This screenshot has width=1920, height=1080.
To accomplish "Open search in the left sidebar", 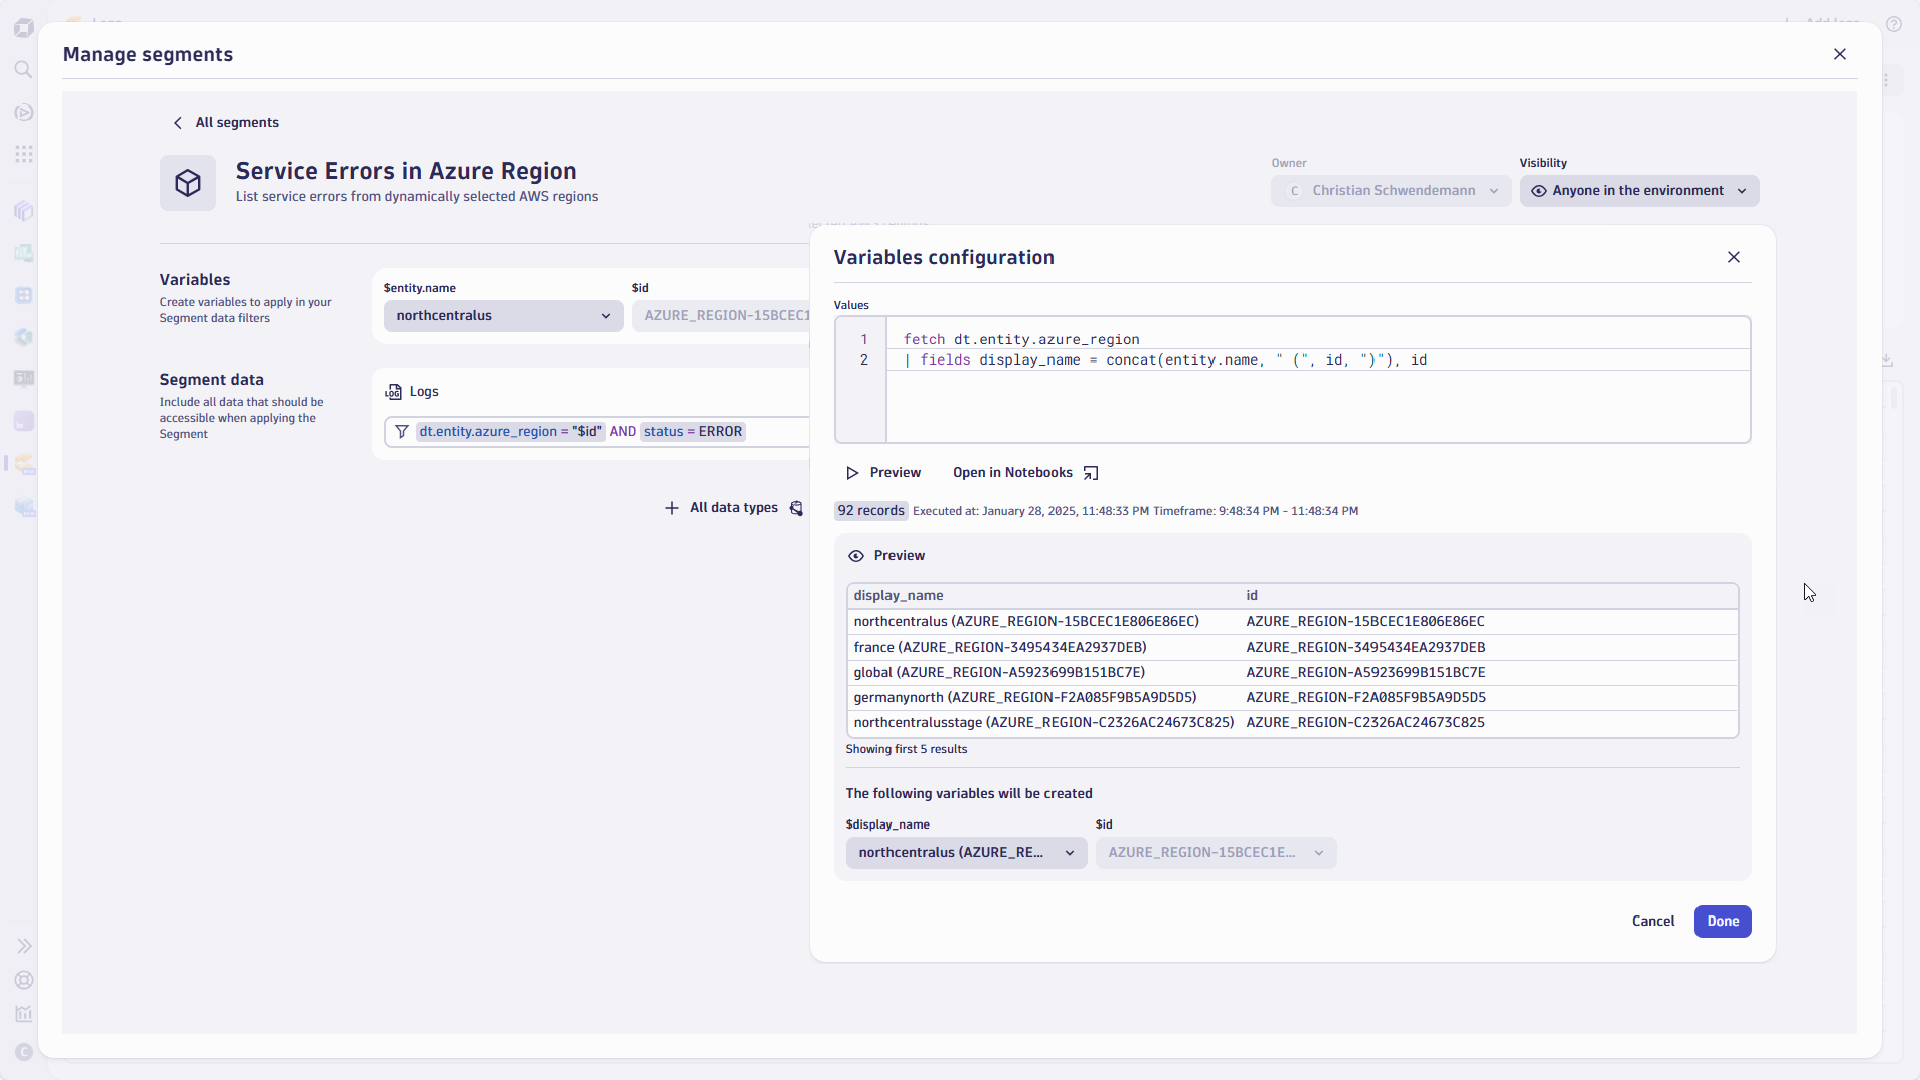I will pos(22,69).
